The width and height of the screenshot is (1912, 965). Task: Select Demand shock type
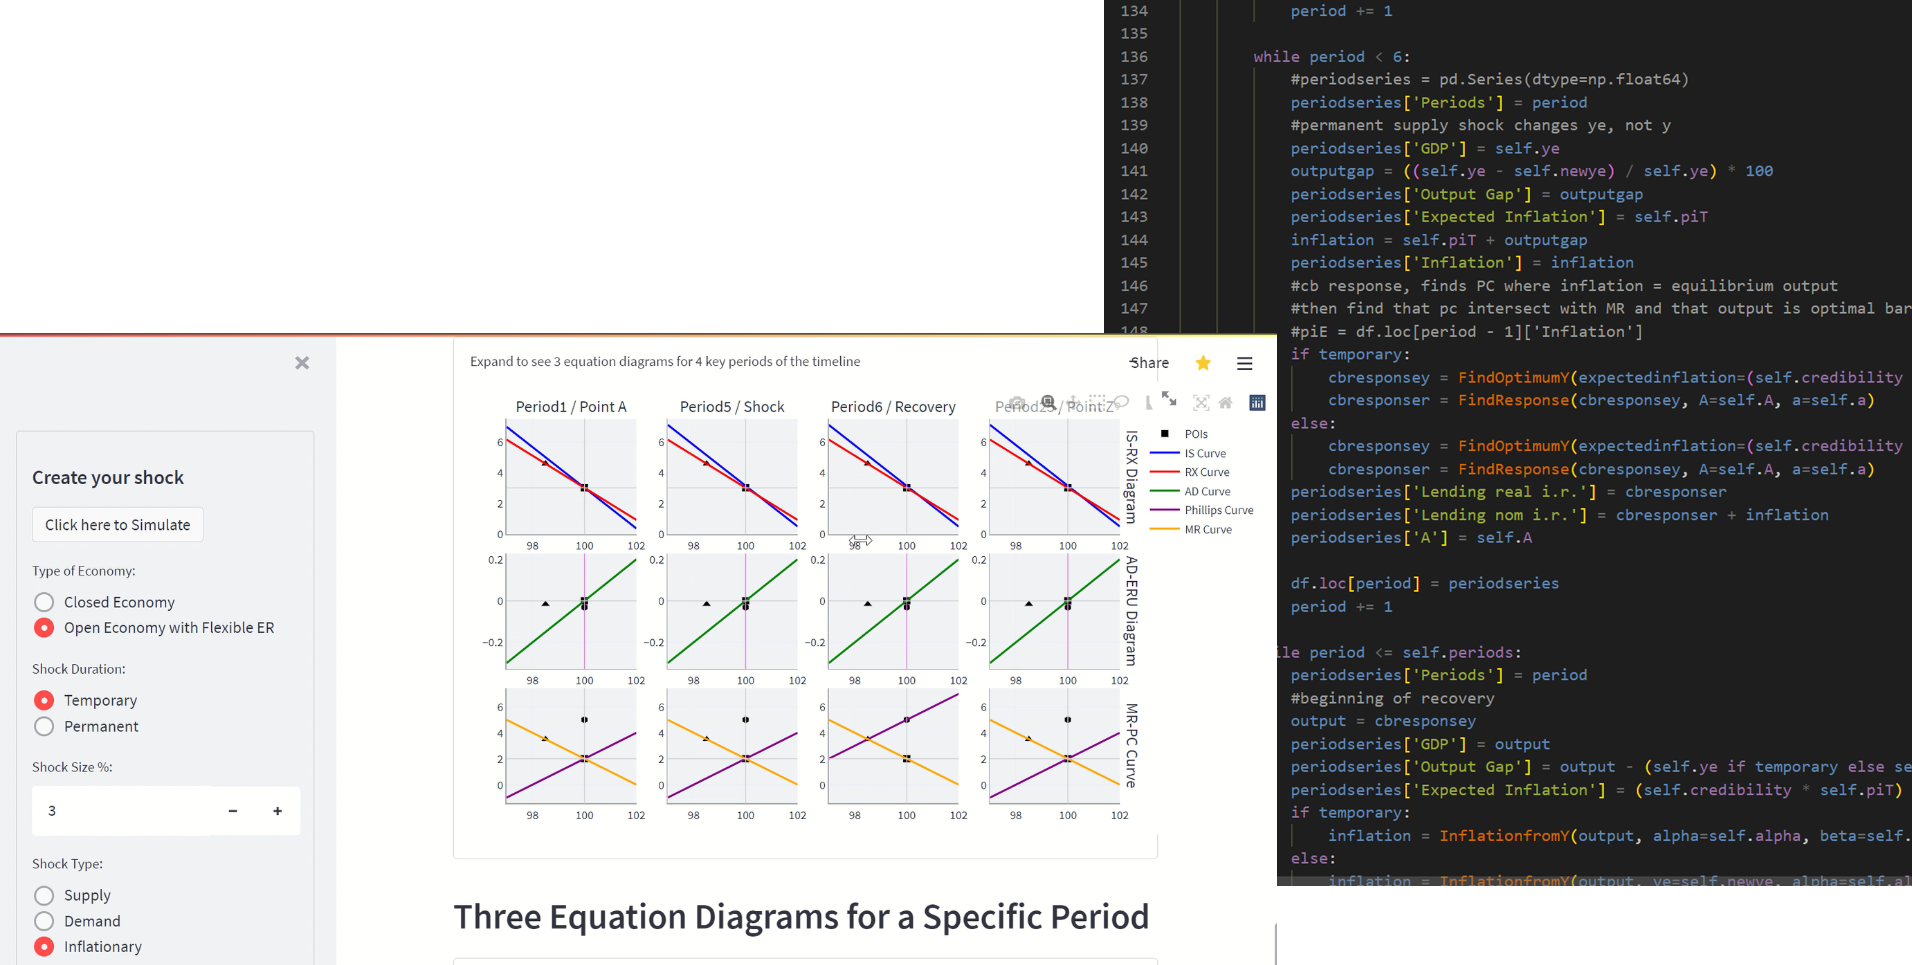click(x=44, y=921)
